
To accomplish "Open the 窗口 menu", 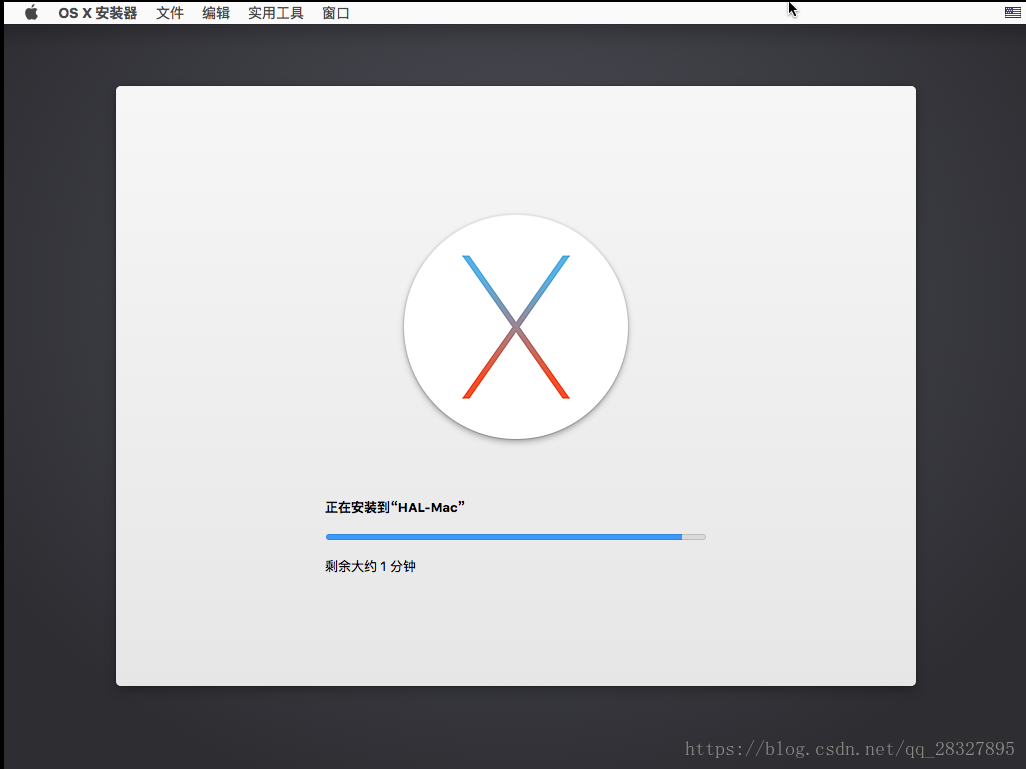I will (336, 13).
